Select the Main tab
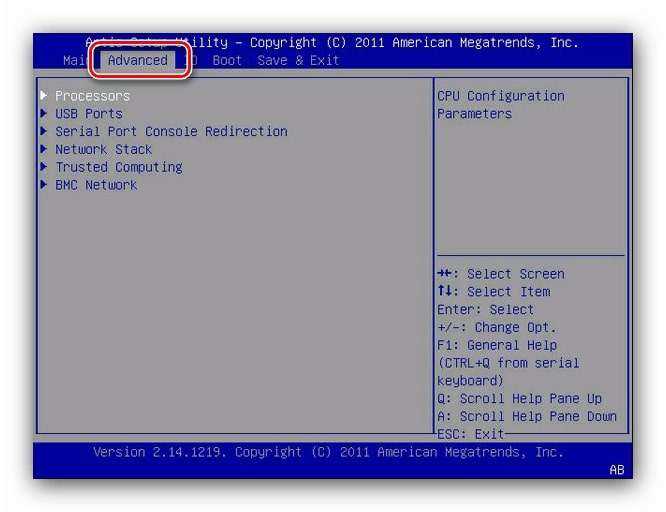This screenshot has height=512, width=666. [x=75, y=60]
